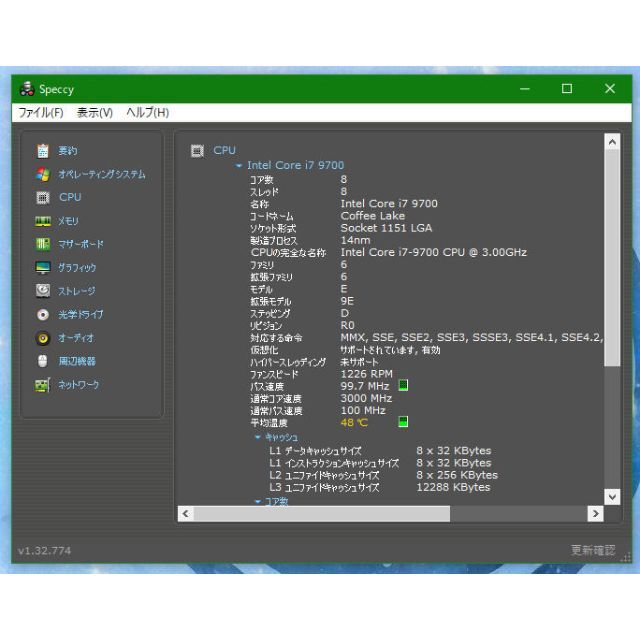Click the ストレージ sidebar label
Image resolution: width=640 pixels, height=640 pixels.
pos(77,291)
